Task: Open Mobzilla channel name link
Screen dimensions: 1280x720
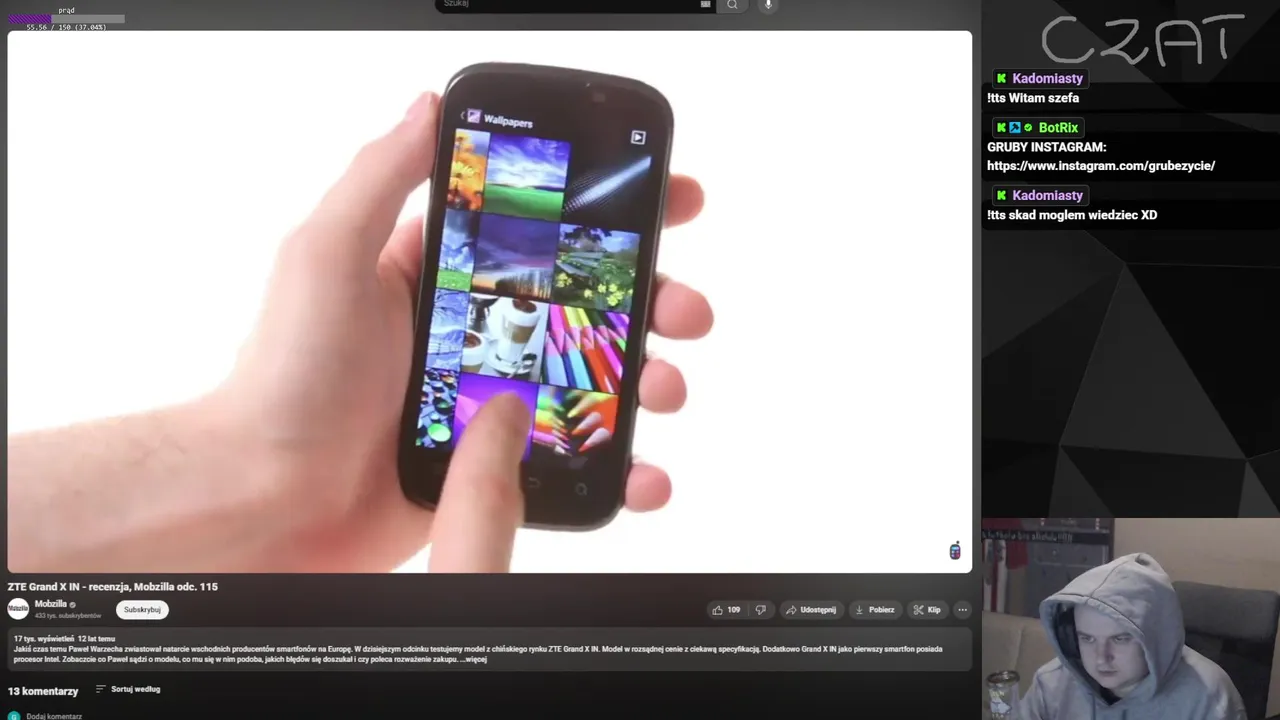Action: point(51,604)
